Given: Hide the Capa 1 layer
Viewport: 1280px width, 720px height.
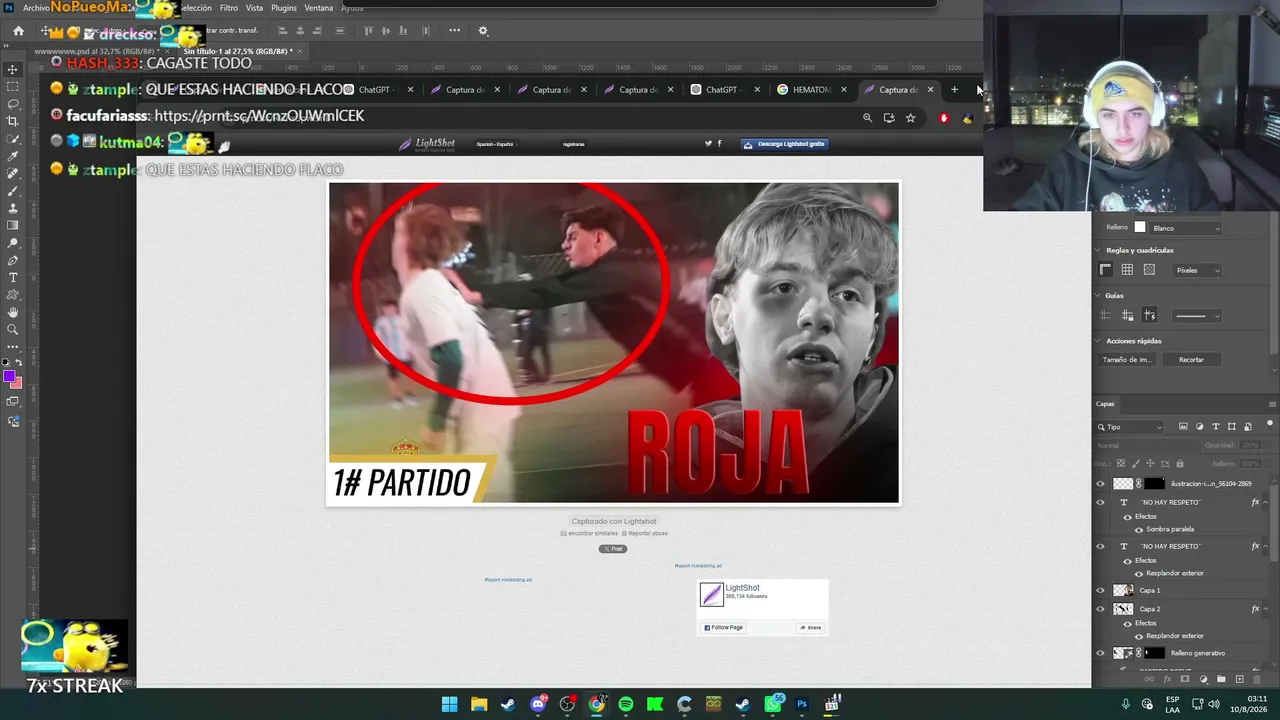Looking at the screenshot, I should pyautogui.click(x=1101, y=591).
